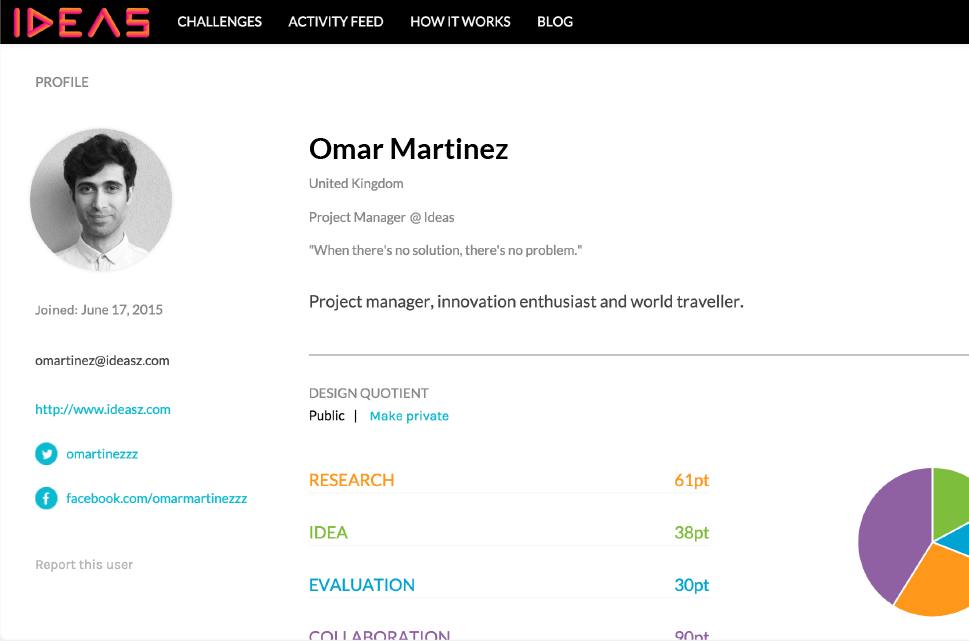Open Omar Martinez's profile photo
Screen dimensions: 969x641
(100, 199)
